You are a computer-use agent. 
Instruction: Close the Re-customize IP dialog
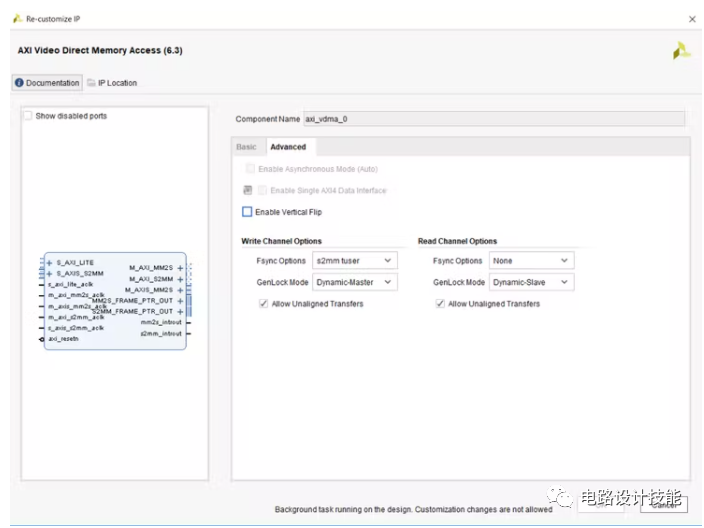[x=692, y=19]
